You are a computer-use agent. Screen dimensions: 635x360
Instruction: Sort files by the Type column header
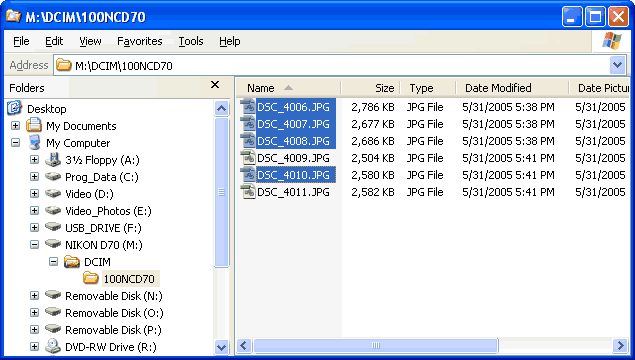(x=428, y=88)
